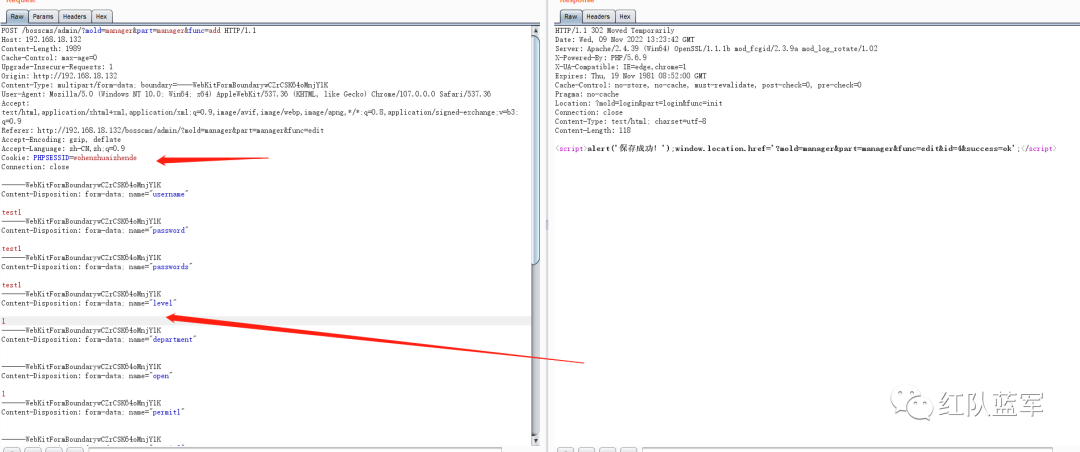Click the script alert window.location.href response body
1080x452 pixels.
pyautogui.click(x=806, y=148)
